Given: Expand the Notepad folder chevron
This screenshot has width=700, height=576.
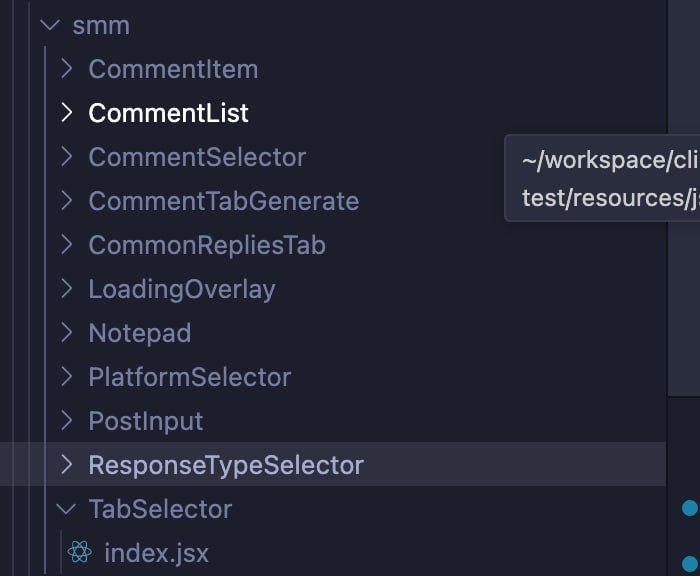Looking at the screenshot, I should click(x=66, y=333).
